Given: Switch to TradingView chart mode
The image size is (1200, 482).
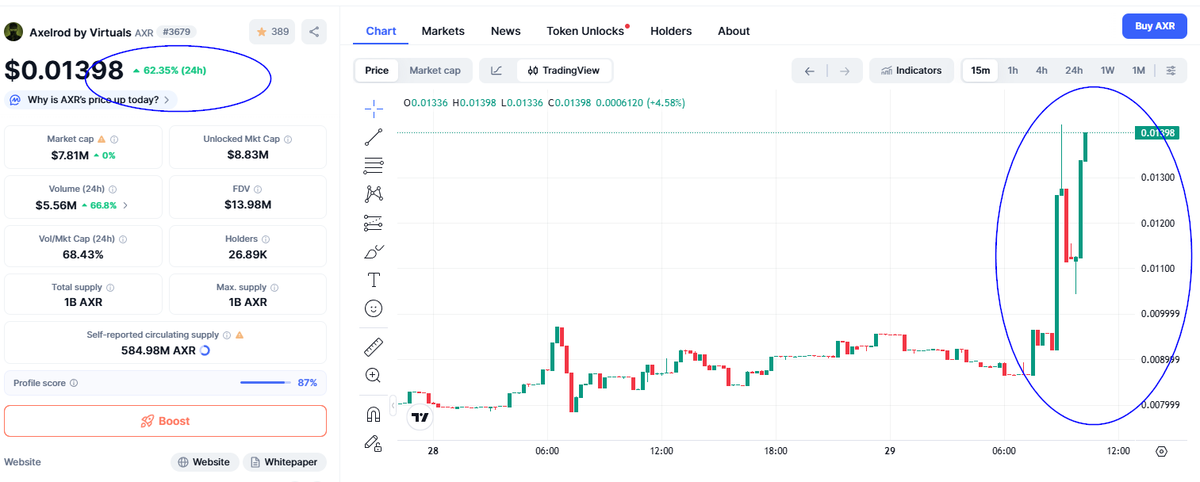Looking at the screenshot, I should point(563,71).
